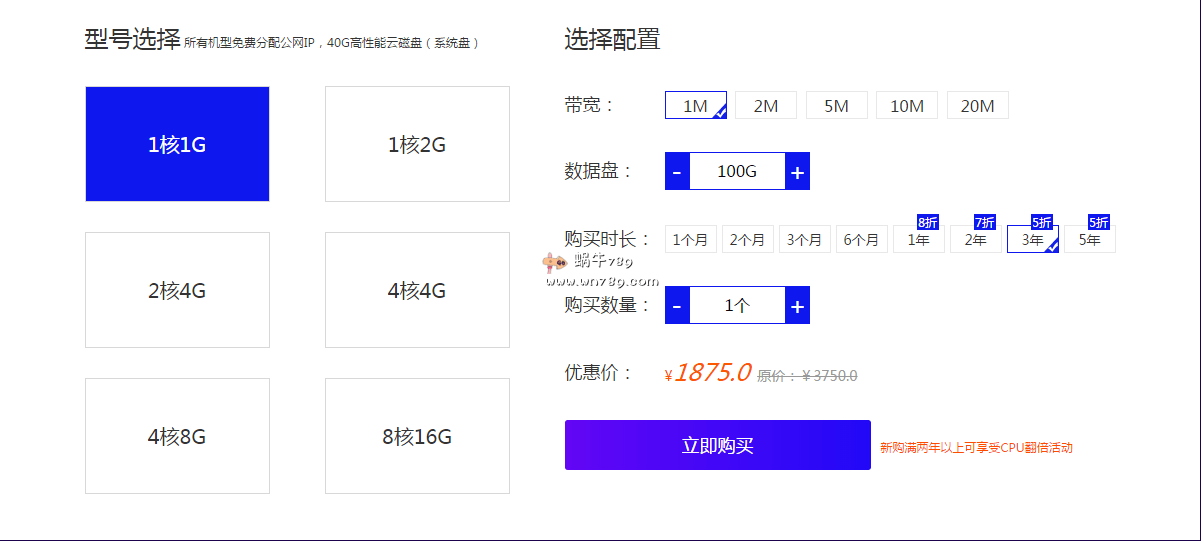
Task: Click the 100G data disk input field
Action: coord(737,171)
